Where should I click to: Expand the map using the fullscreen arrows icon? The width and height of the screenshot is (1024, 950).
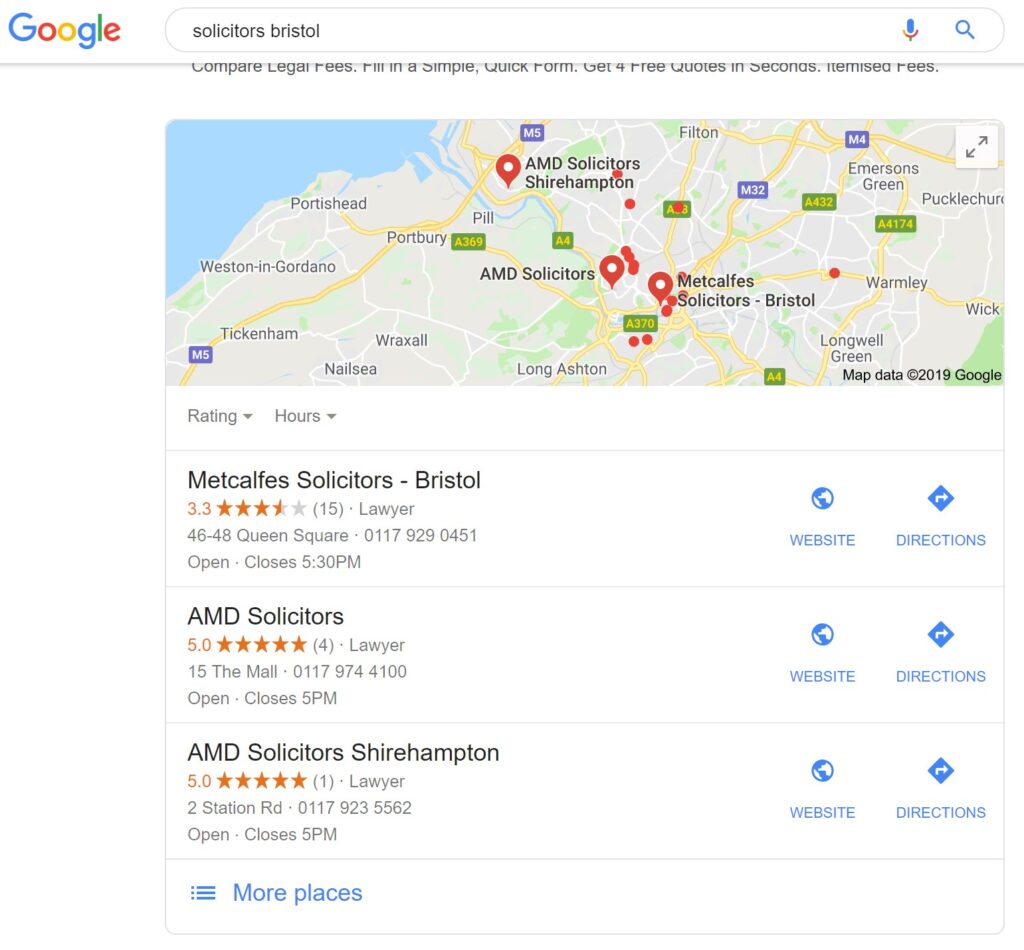pyautogui.click(x=977, y=145)
